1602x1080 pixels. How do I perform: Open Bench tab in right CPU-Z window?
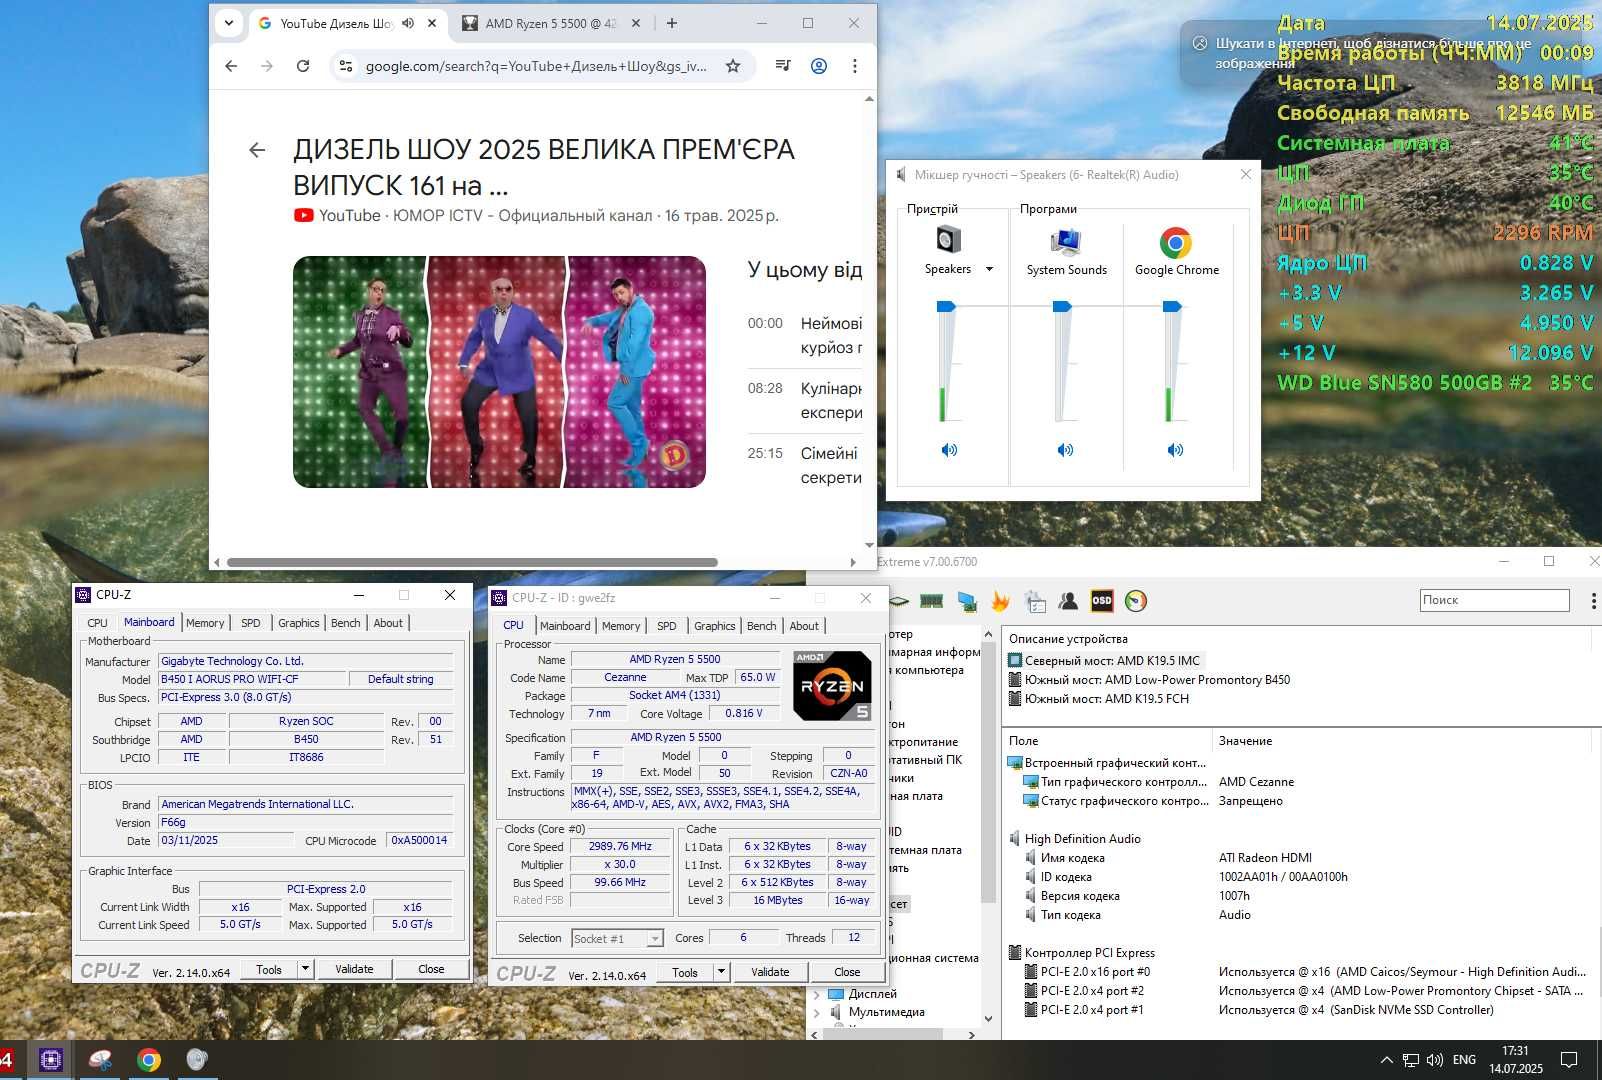[761, 626]
